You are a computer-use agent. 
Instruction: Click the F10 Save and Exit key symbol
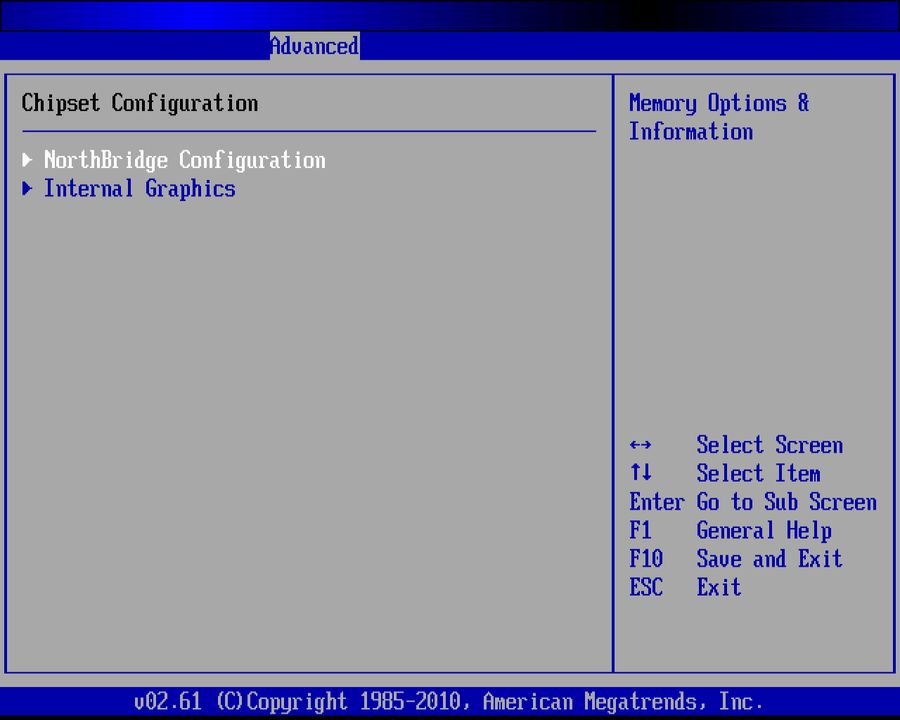coord(645,559)
